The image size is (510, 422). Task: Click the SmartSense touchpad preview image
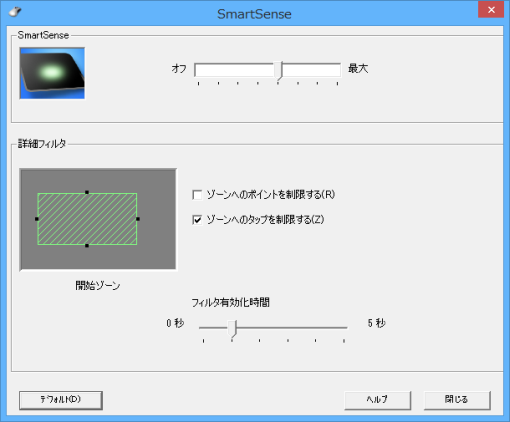tap(52, 73)
